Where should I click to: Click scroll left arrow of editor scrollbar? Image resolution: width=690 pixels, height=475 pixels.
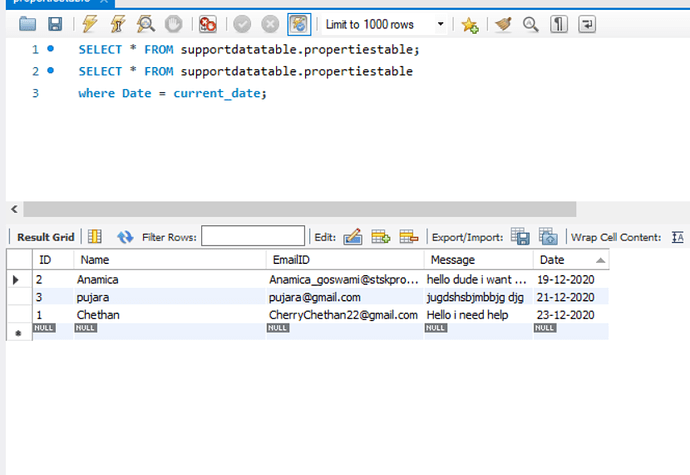point(15,209)
